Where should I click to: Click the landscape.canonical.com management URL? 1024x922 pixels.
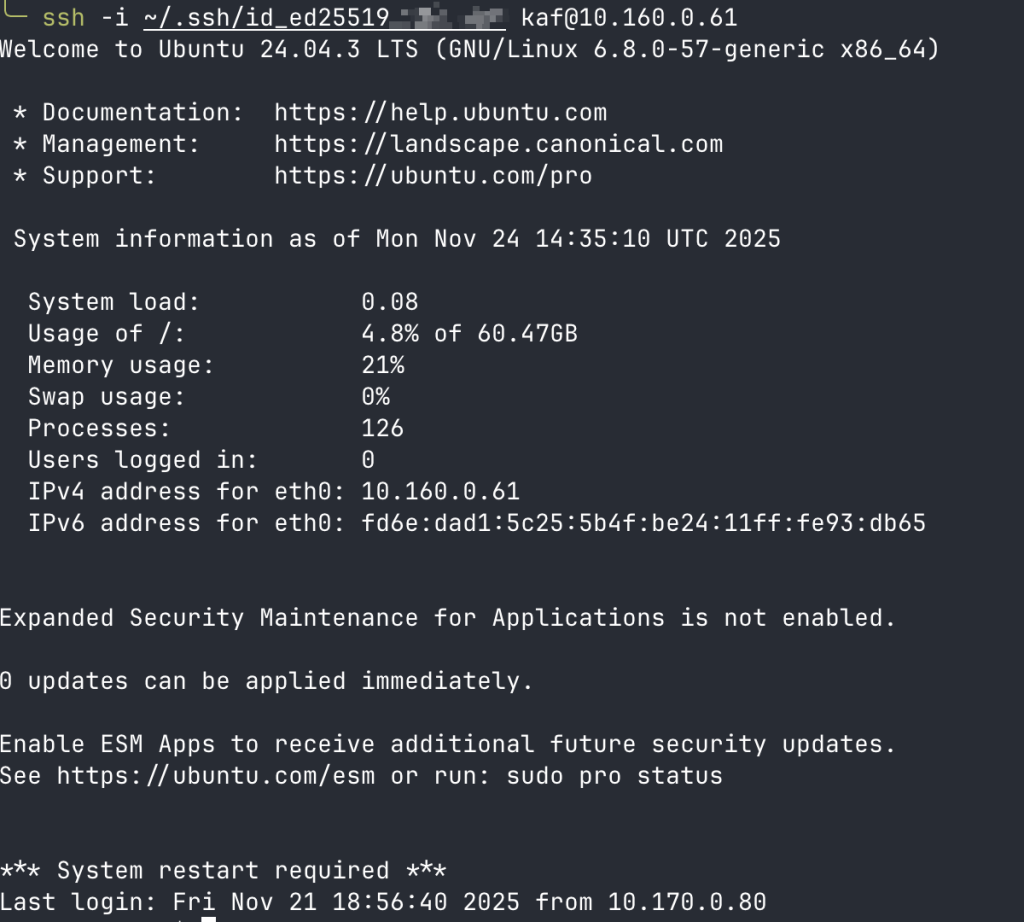pyautogui.click(x=498, y=145)
